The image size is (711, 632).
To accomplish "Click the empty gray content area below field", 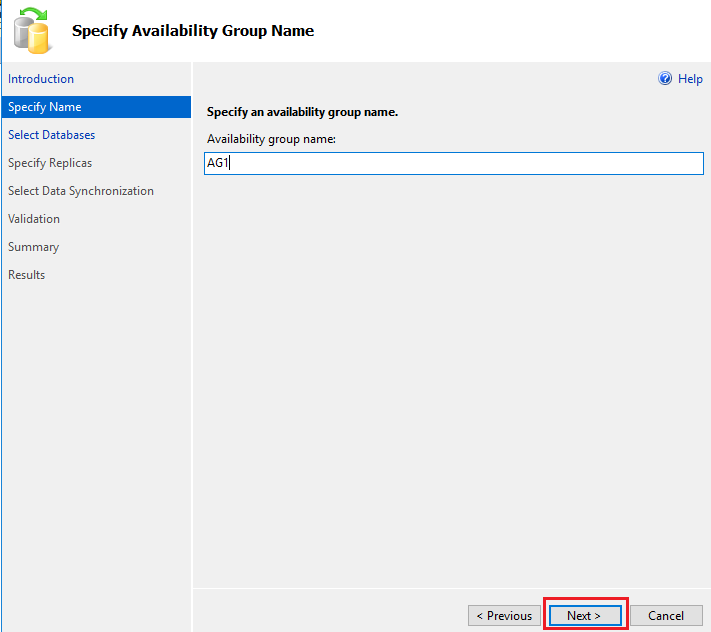I will pos(450,380).
